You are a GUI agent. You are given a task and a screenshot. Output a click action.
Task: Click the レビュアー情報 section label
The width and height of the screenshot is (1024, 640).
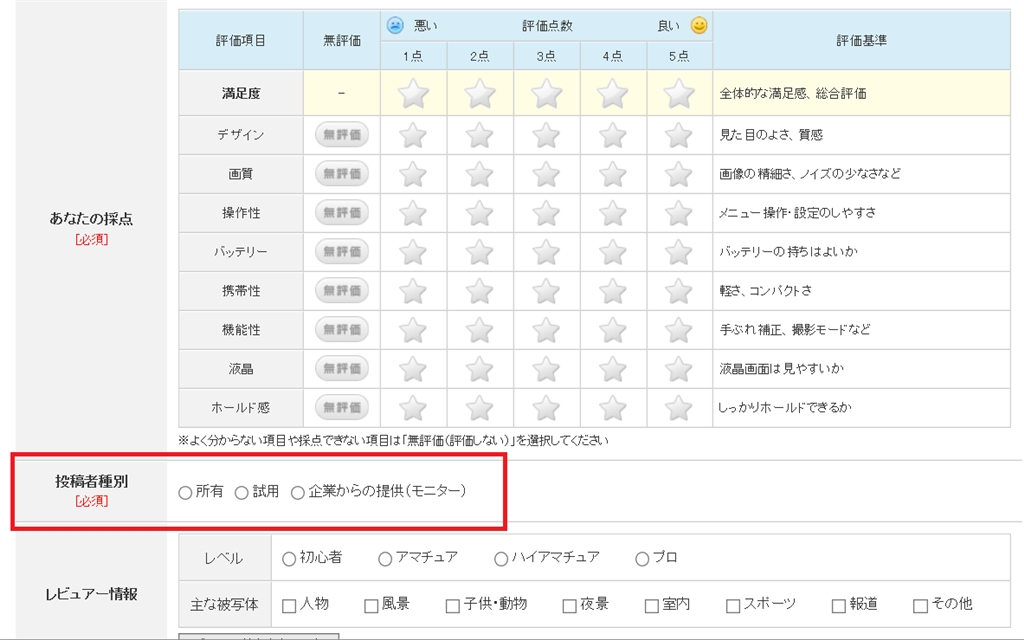[x=91, y=594]
